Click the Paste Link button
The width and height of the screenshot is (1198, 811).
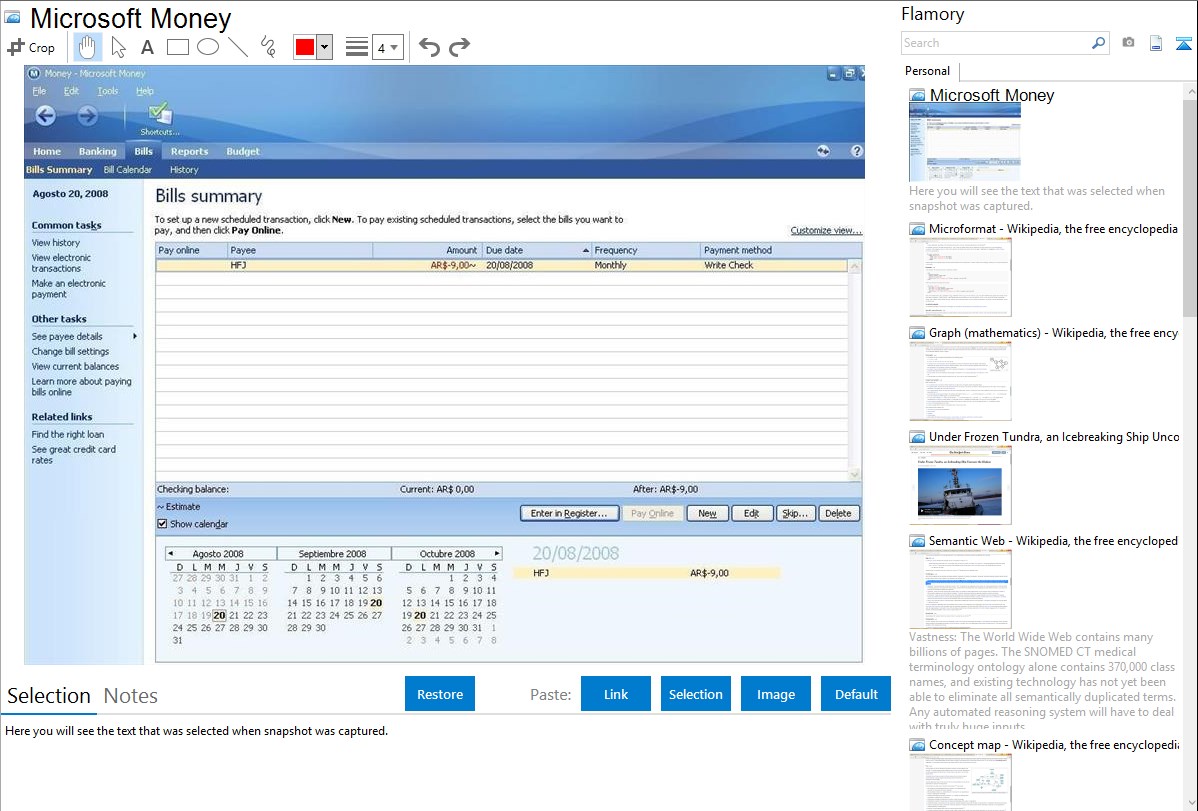pos(616,694)
